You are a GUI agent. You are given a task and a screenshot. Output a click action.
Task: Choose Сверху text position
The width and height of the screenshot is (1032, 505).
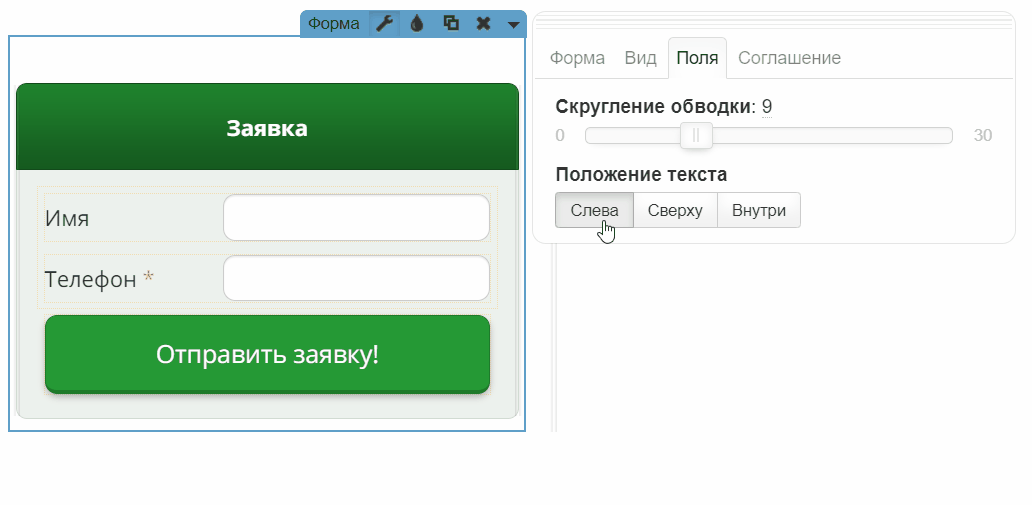675,211
